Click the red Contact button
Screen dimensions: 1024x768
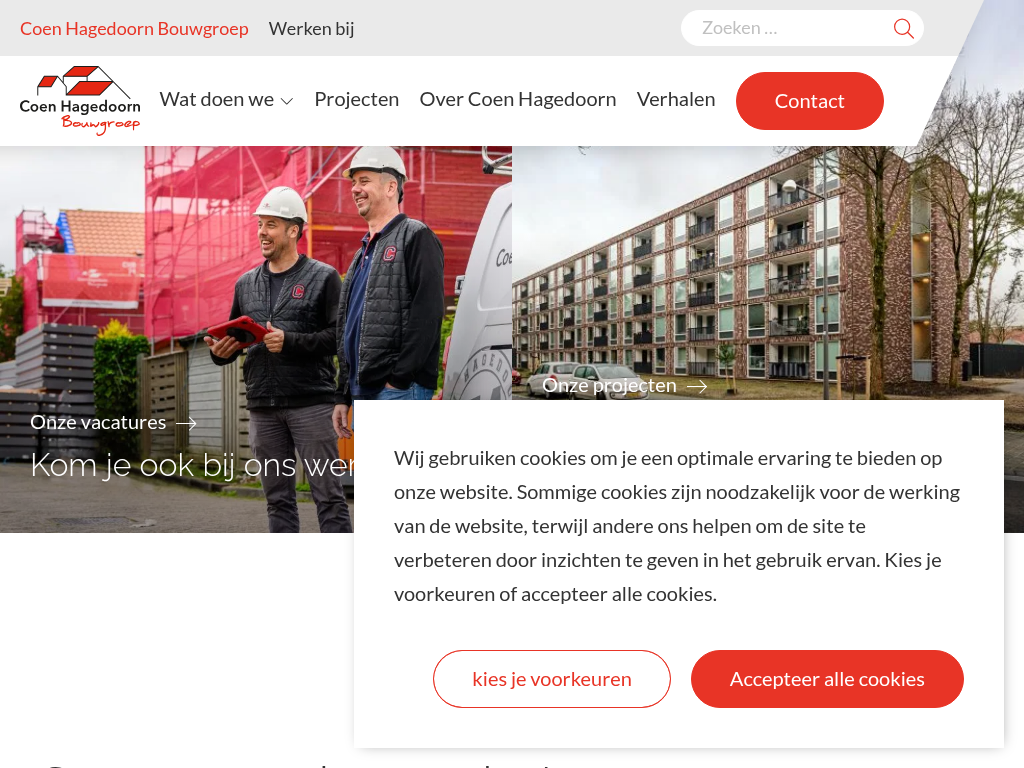[x=810, y=101]
